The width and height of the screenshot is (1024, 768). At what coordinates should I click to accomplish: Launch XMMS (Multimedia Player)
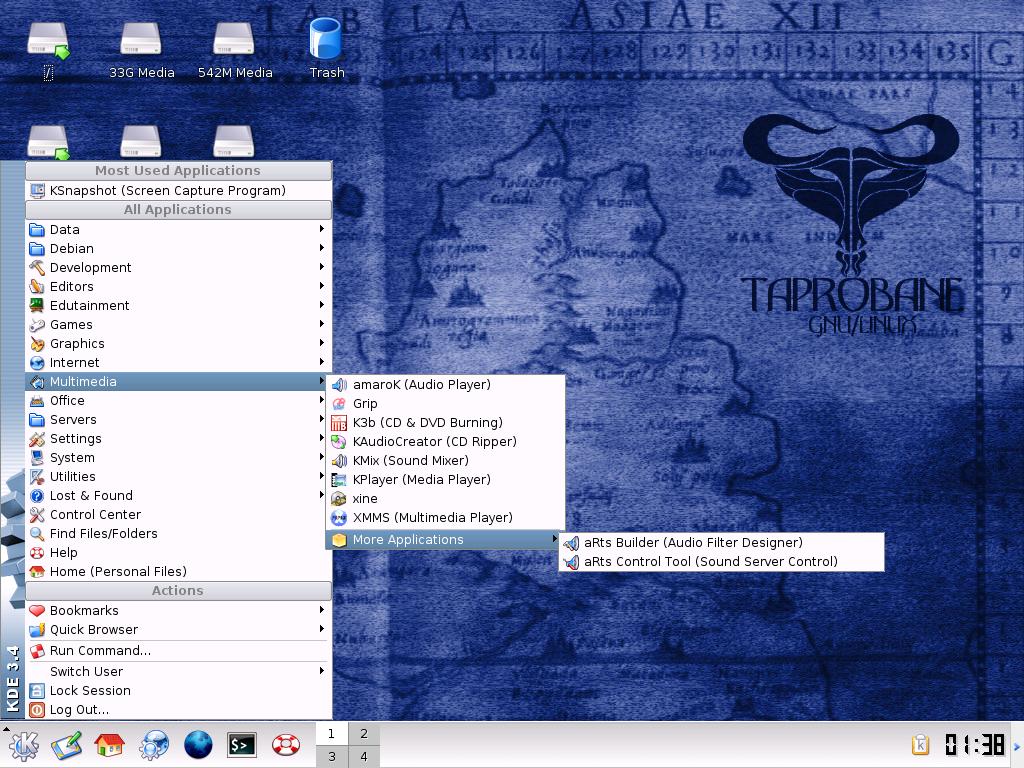(445, 517)
